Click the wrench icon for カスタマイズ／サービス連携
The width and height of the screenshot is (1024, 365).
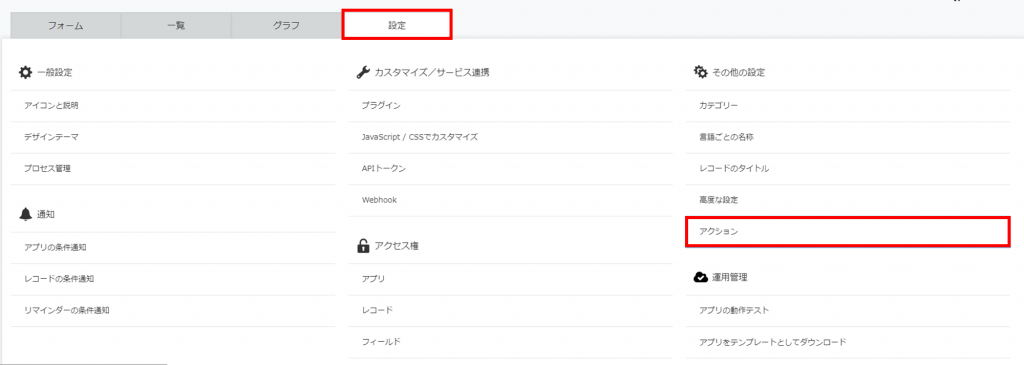coord(363,72)
